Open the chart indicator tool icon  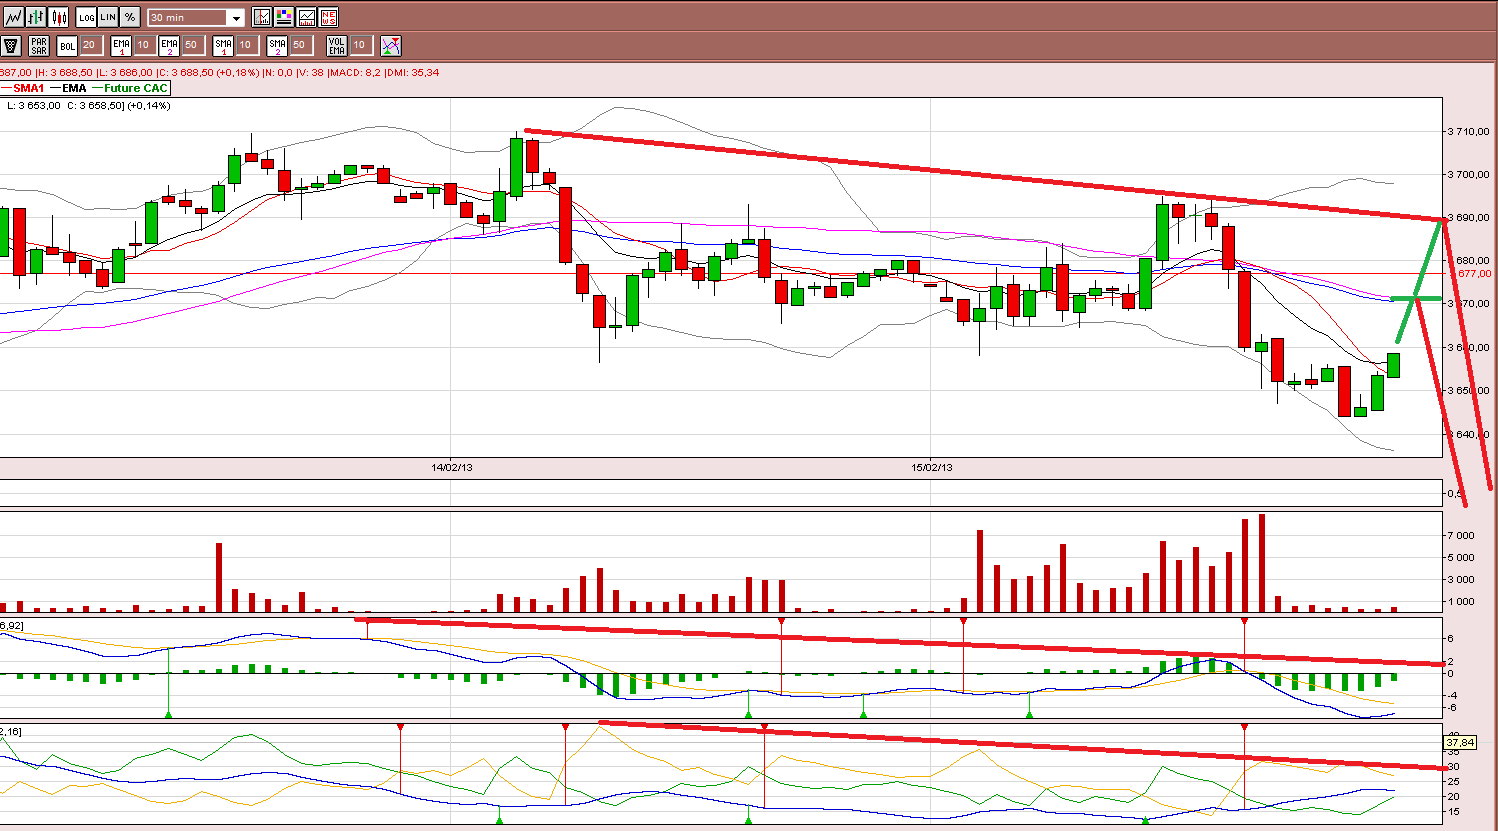(x=262, y=17)
